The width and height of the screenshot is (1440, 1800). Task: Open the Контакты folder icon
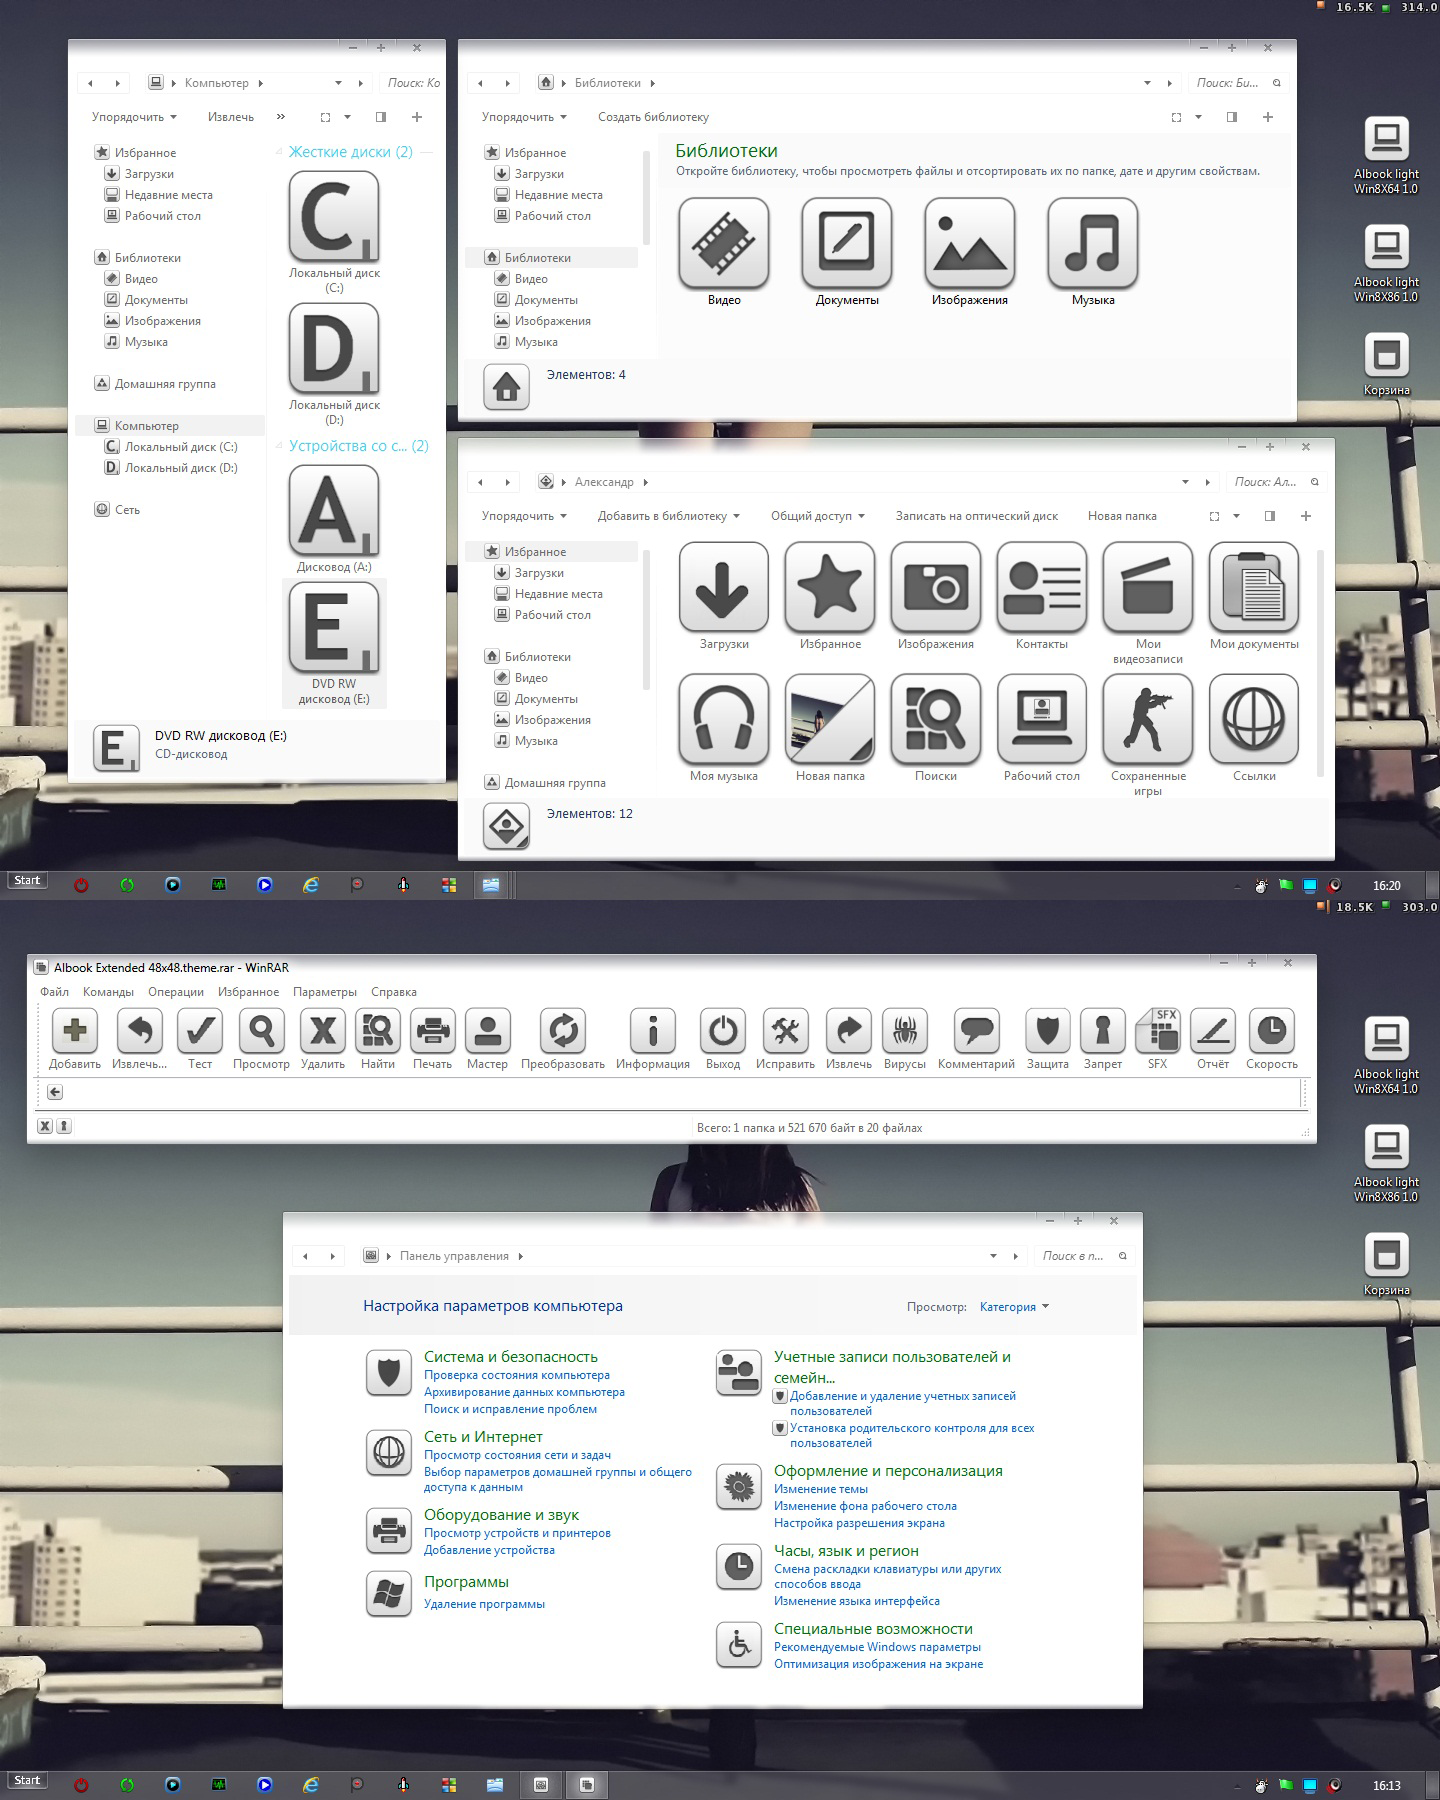click(x=1041, y=587)
